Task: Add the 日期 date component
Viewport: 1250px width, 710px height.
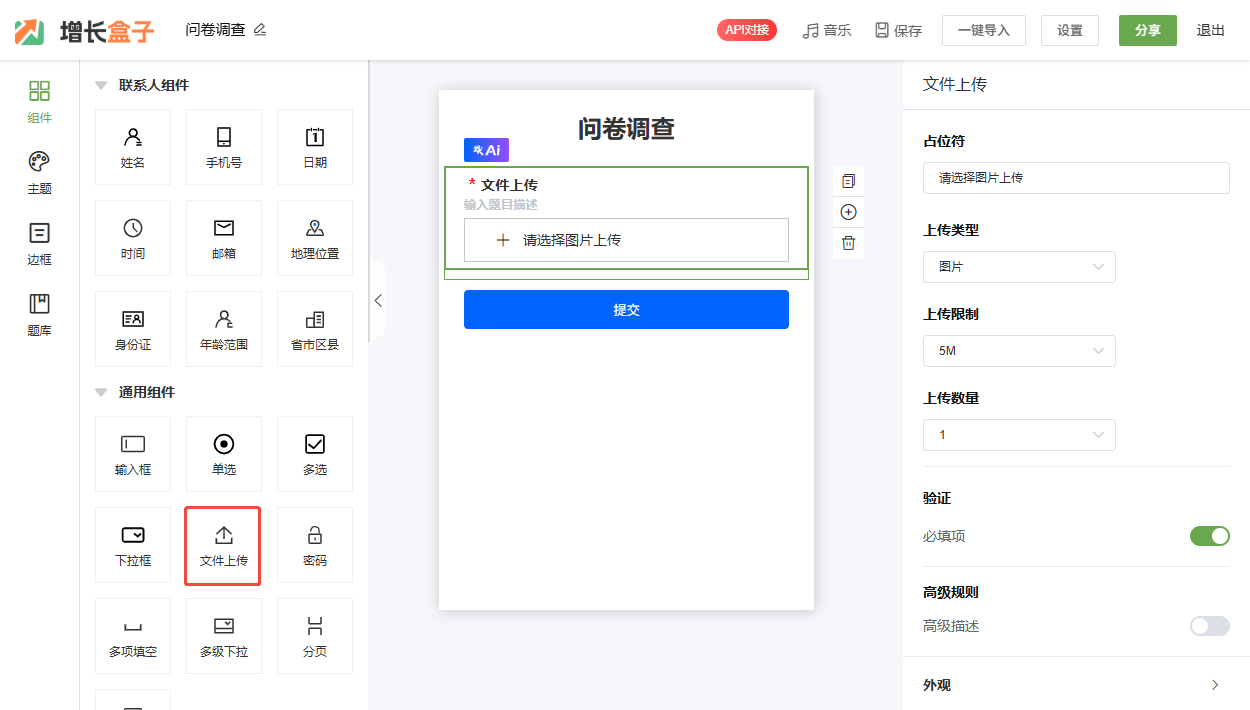Action: point(315,147)
